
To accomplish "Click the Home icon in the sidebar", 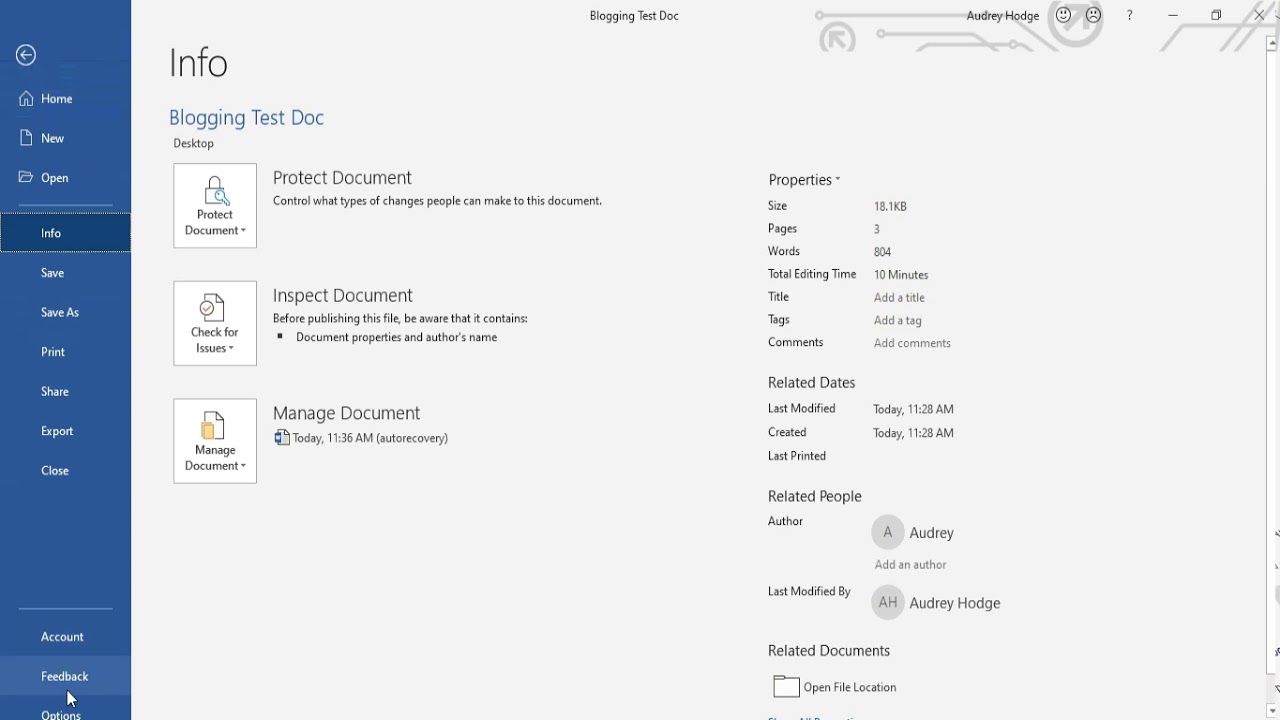I will point(26,99).
